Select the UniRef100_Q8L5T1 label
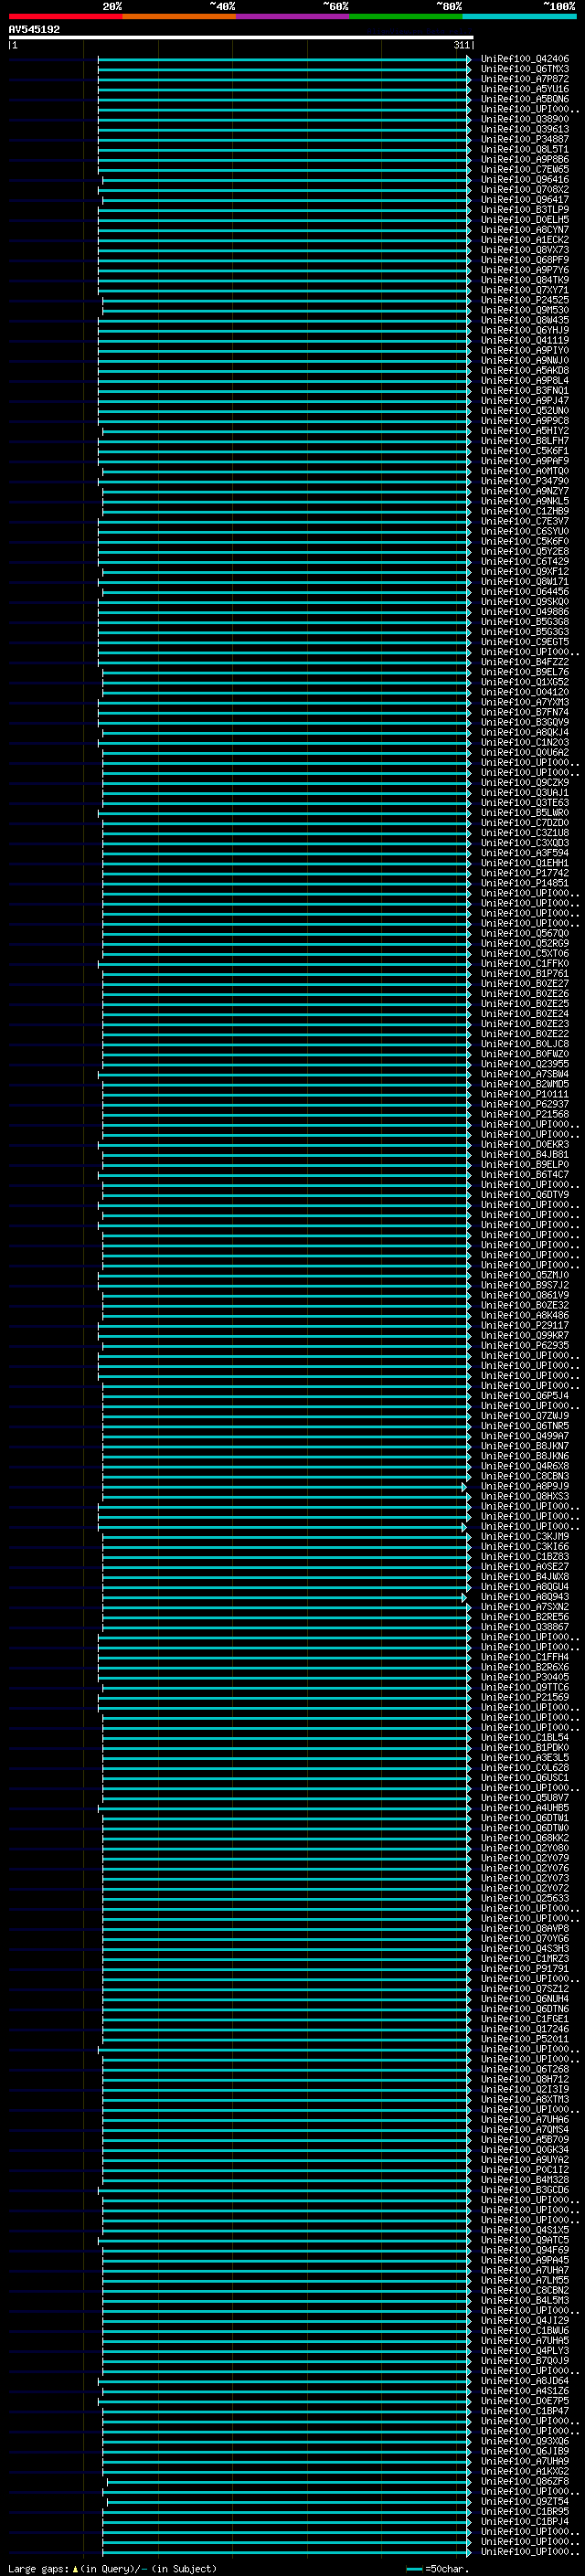585x2576 pixels. tap(525, 149)
